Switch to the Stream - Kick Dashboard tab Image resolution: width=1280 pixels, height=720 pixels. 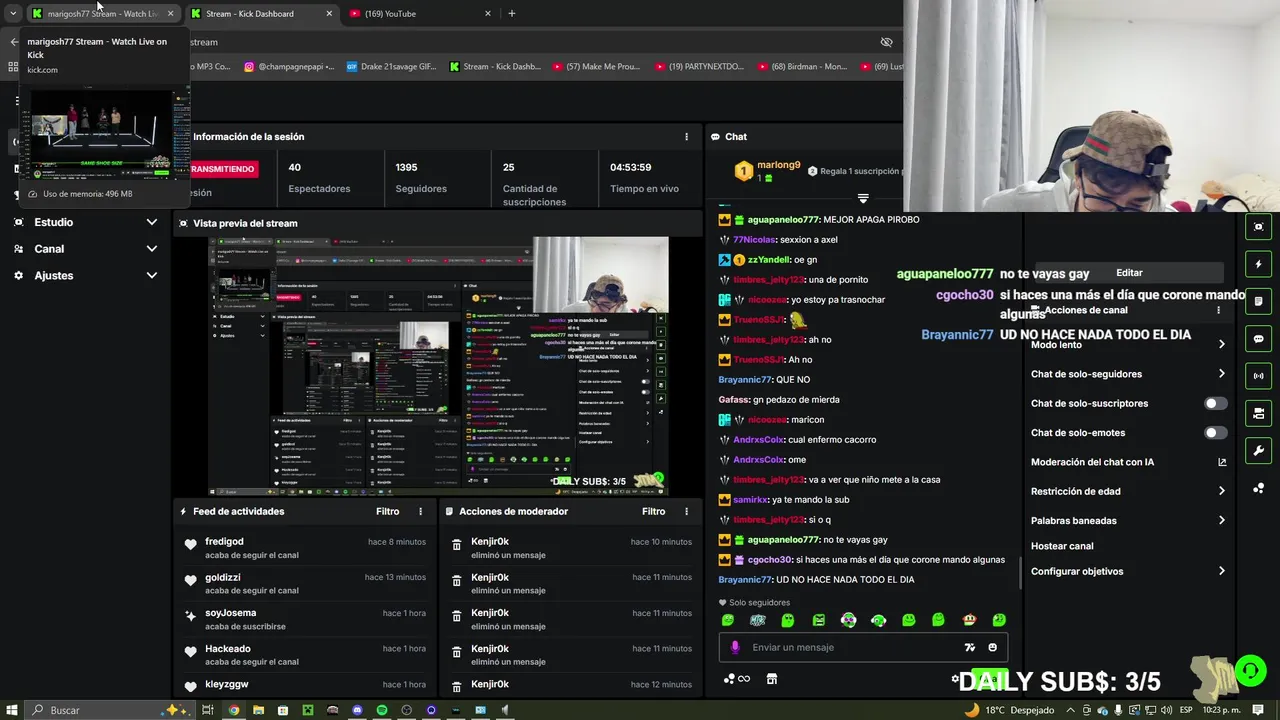pos(262,14)
